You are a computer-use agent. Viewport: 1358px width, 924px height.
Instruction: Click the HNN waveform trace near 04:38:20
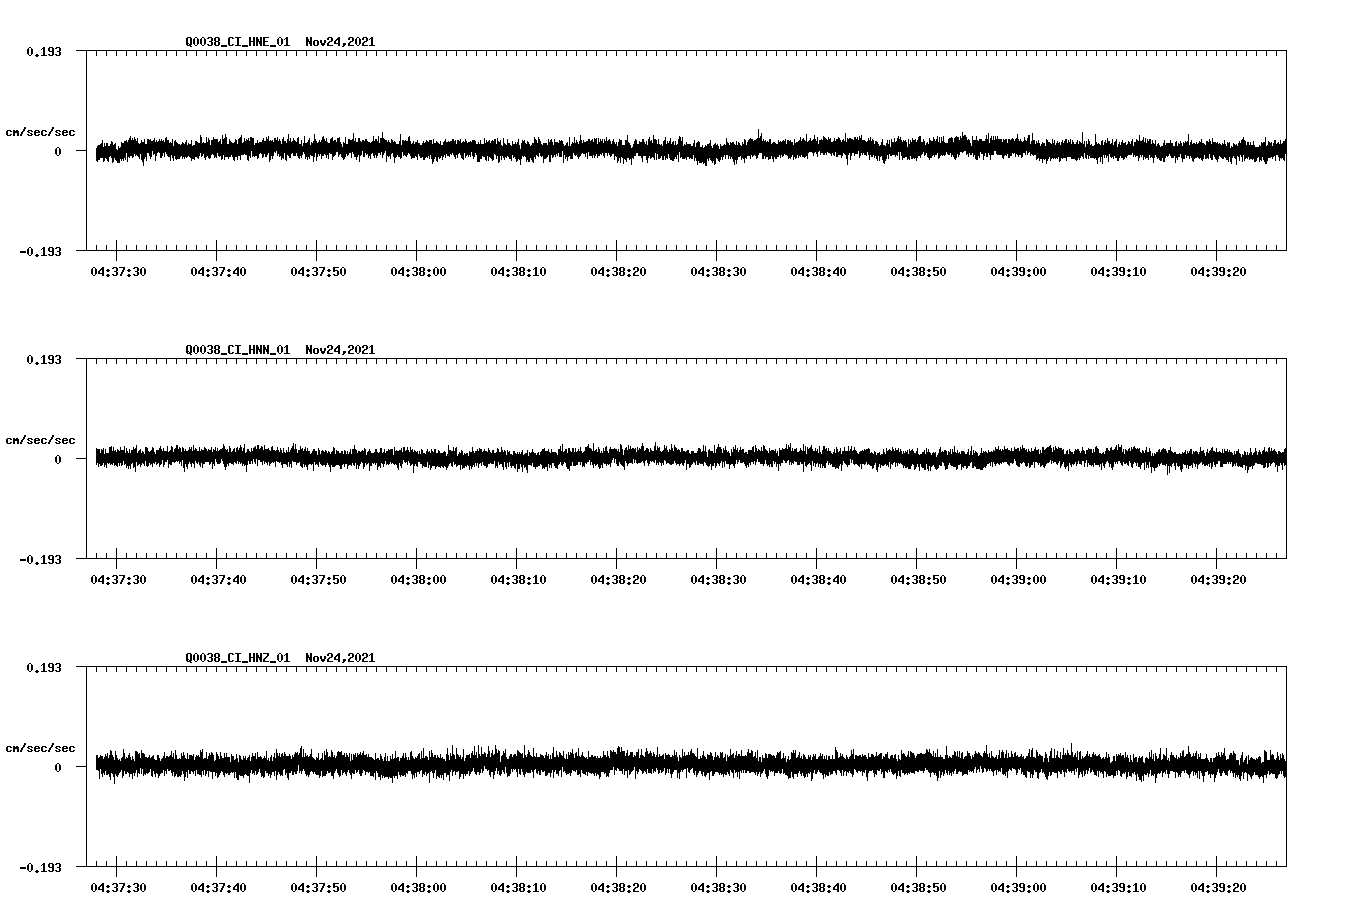pyautogui.click(x=617, y=456)
